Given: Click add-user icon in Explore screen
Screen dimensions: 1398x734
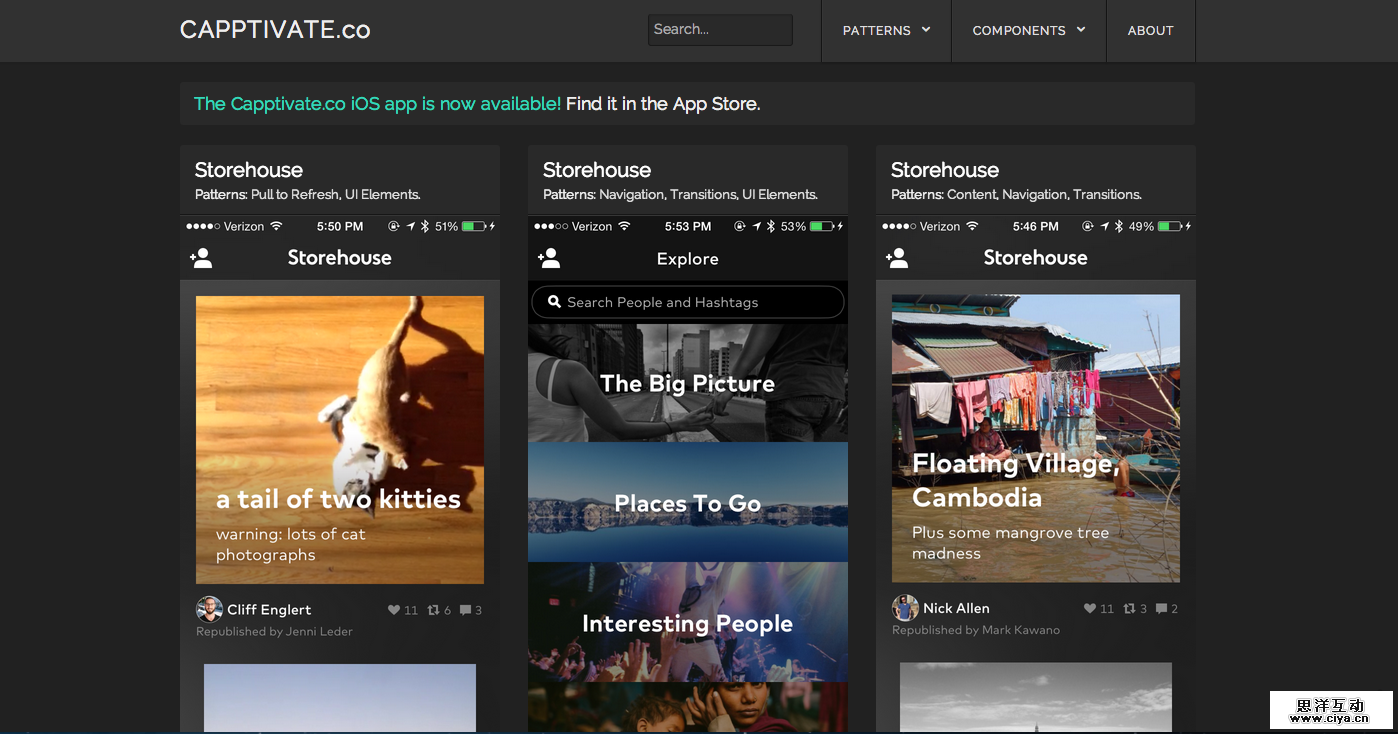Looking at the screenshot, I should pyautogui.click(x=549, y=258).
